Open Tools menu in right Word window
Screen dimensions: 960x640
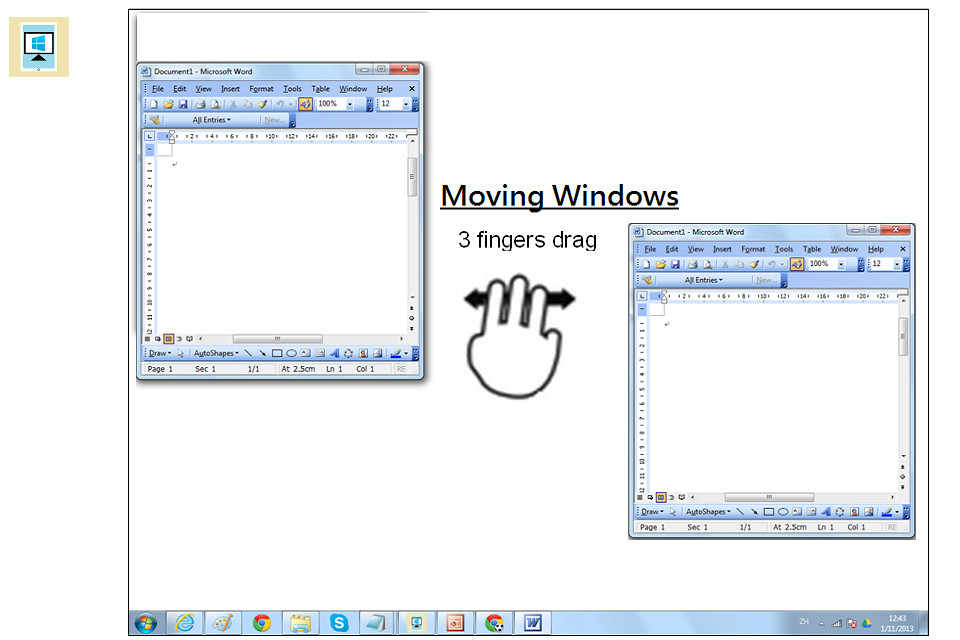(784, 249)
